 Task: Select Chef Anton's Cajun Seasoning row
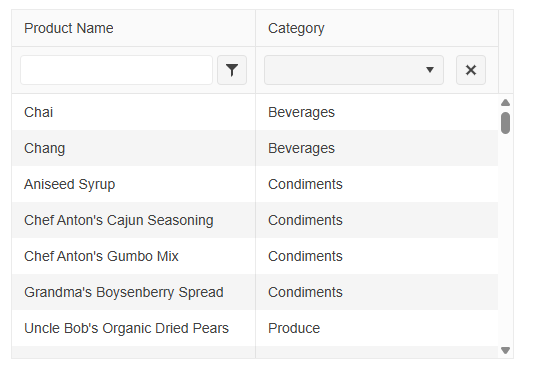pos(255,220)
